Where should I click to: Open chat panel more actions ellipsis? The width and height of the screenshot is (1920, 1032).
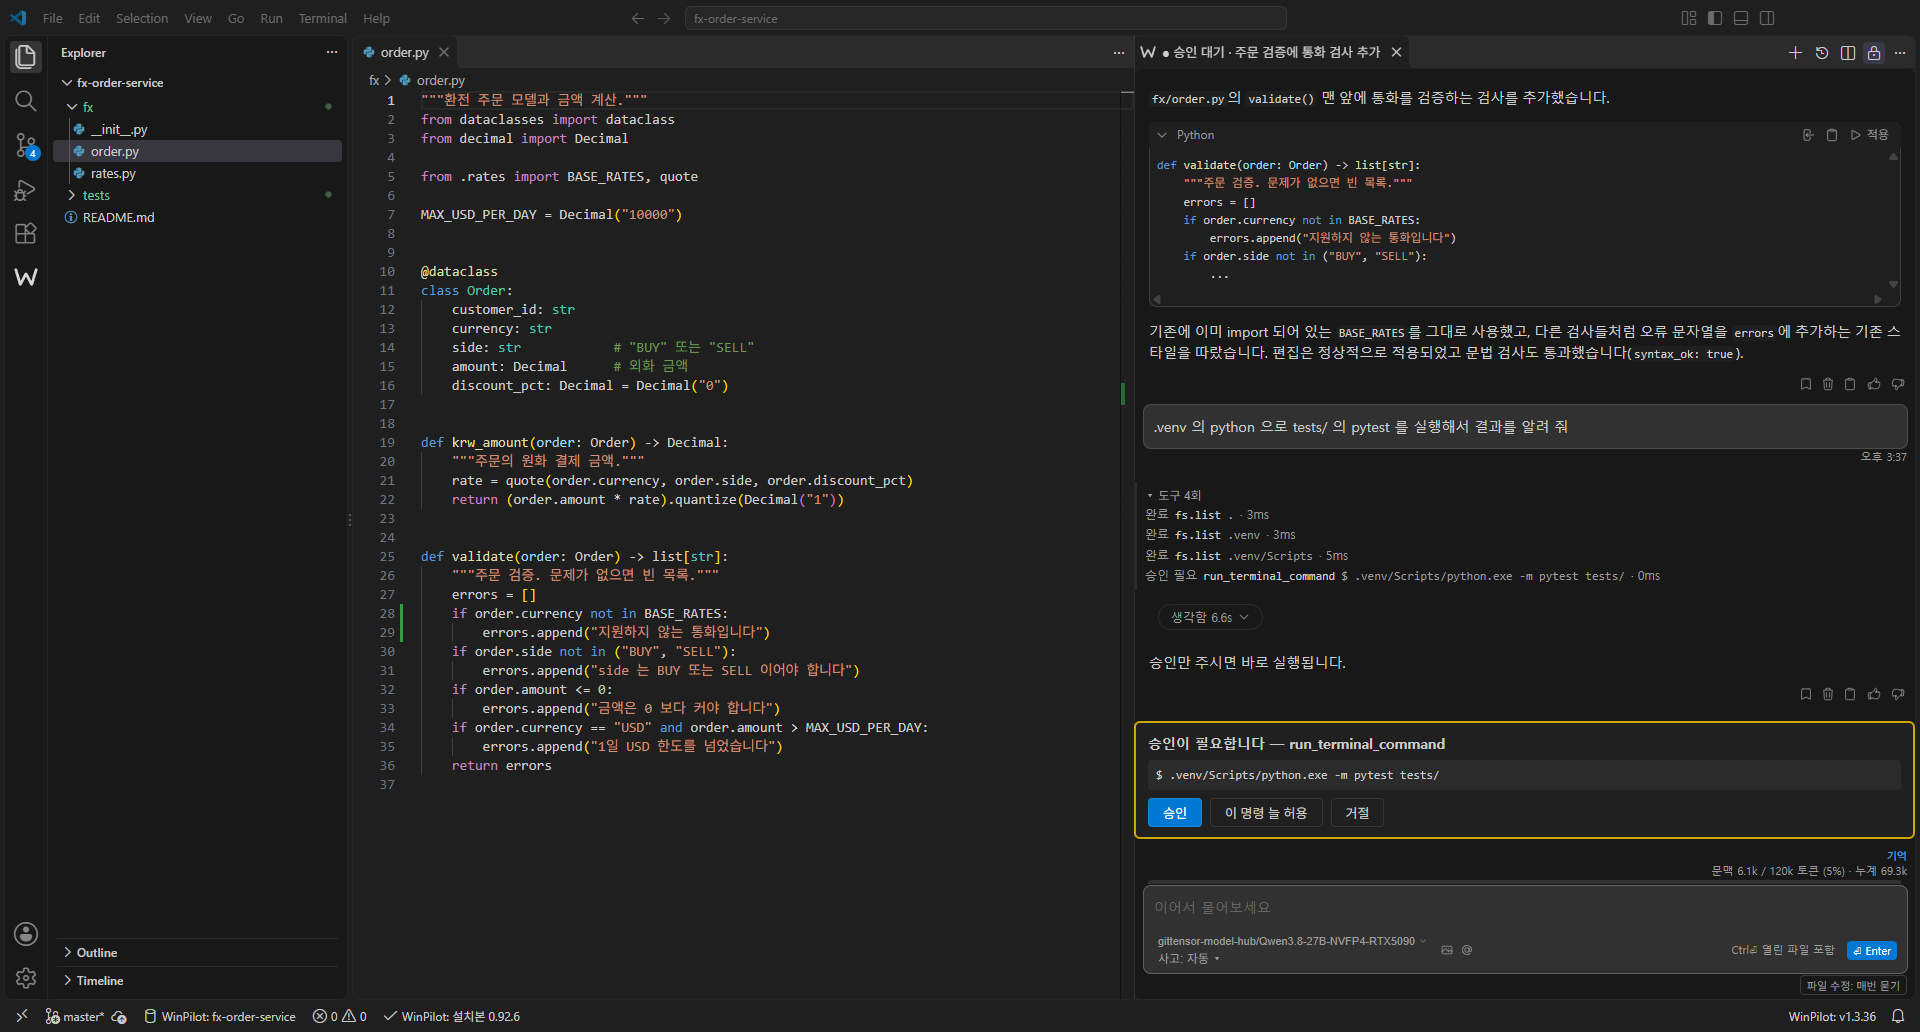coord(1899,53)
